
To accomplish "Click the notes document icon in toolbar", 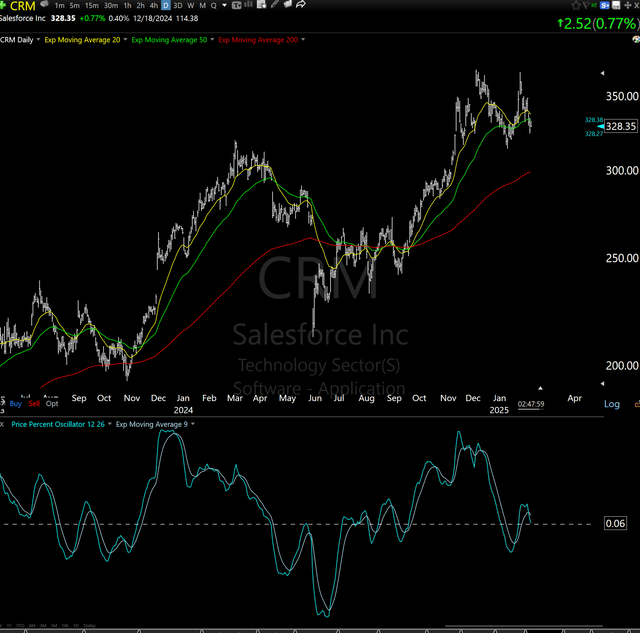I will 262,4.
